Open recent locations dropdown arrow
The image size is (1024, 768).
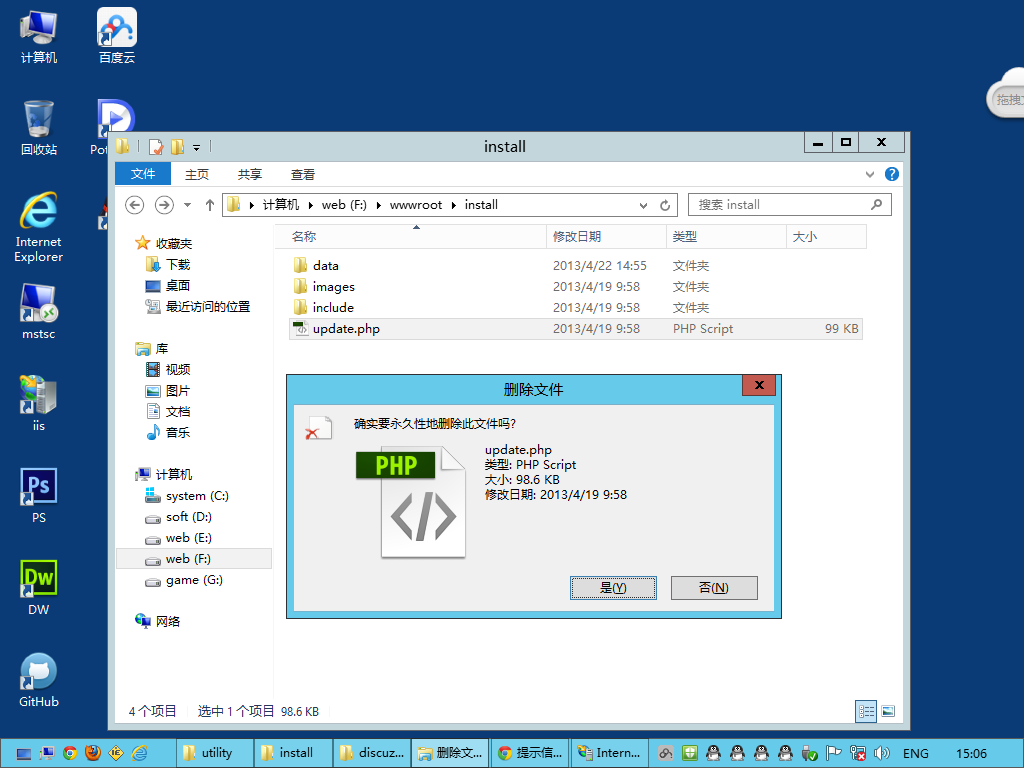tap(187, 205)
